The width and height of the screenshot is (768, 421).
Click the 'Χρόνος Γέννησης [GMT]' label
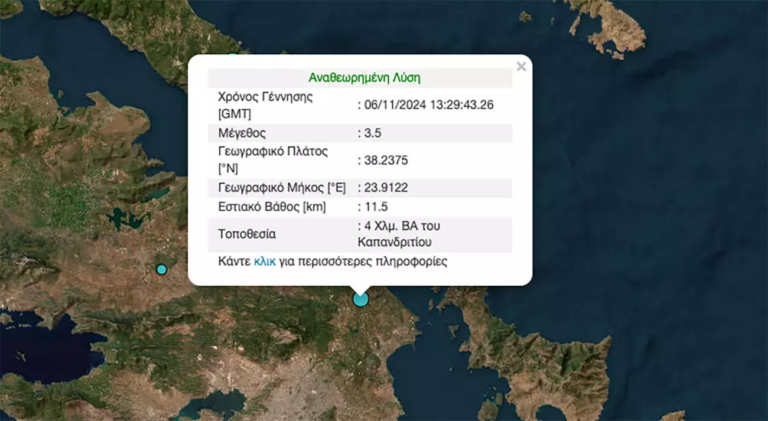click(x=265, y=105)
